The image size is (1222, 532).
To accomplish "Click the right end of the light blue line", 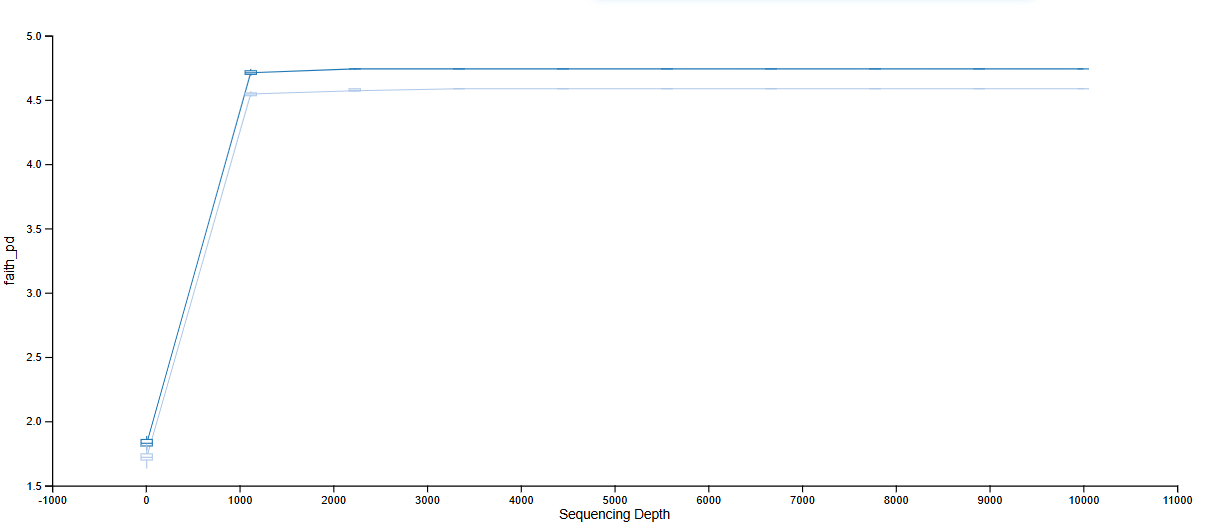I will (x=1086, y=89).
